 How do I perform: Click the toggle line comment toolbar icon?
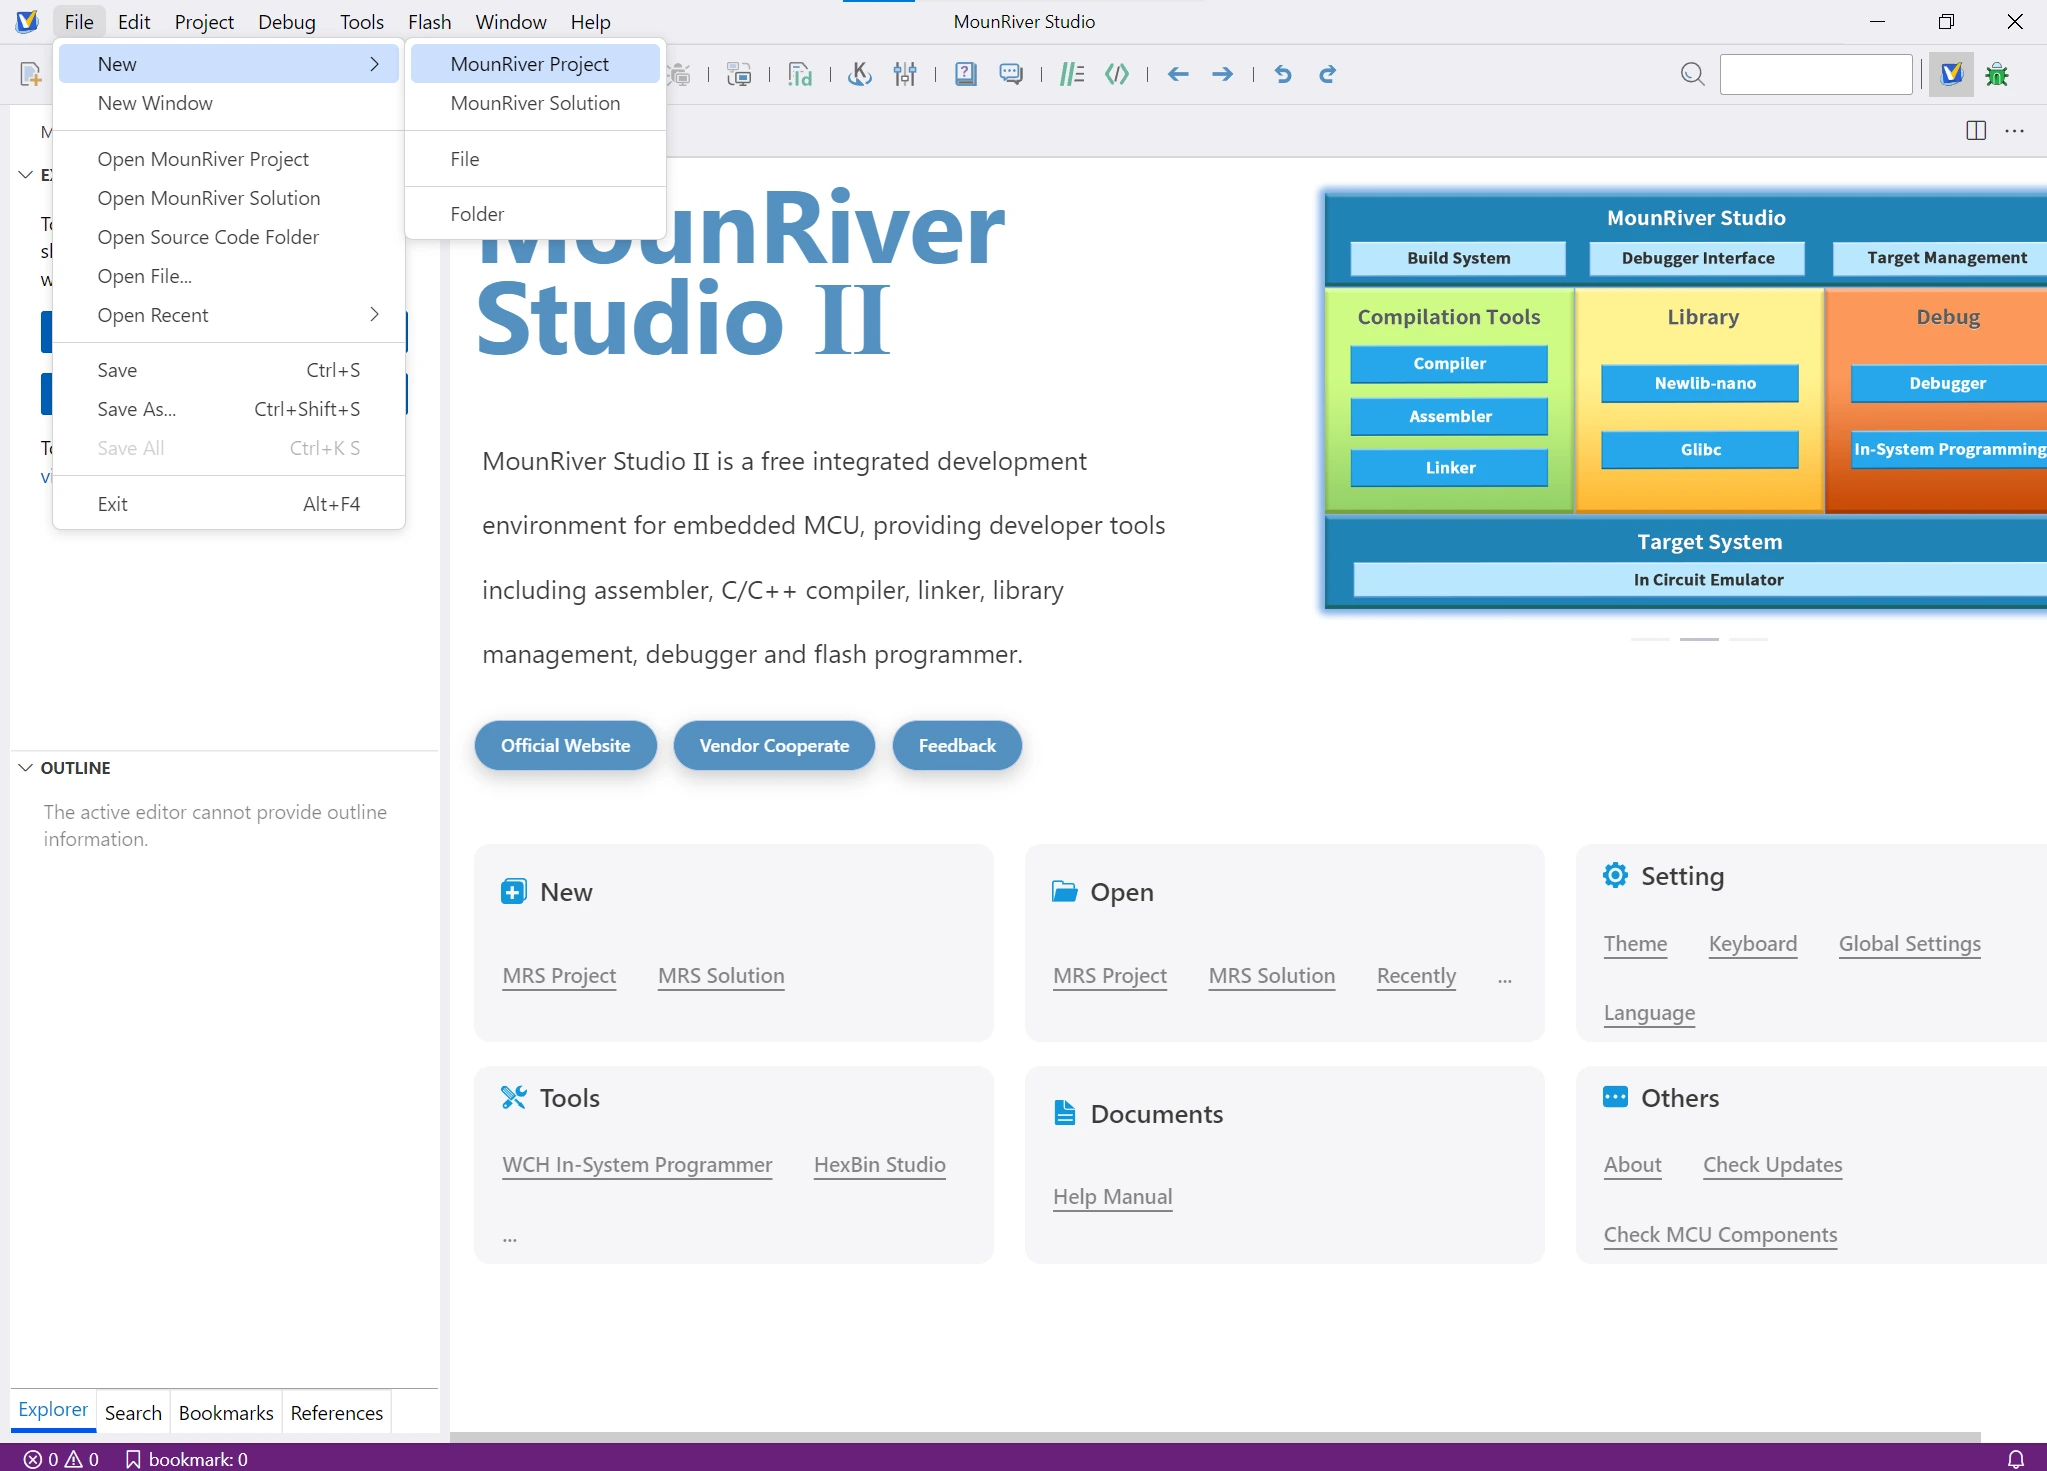pos(1072,74)
